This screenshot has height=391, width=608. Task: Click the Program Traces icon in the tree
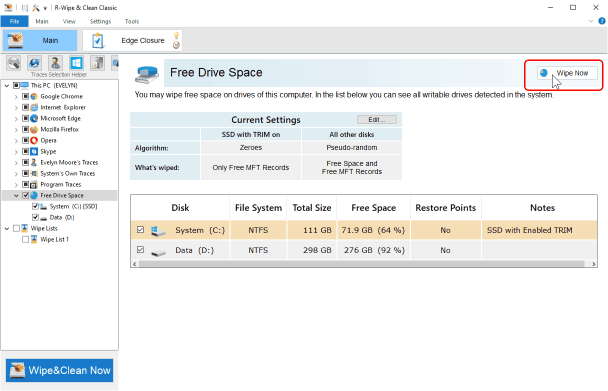34,184
